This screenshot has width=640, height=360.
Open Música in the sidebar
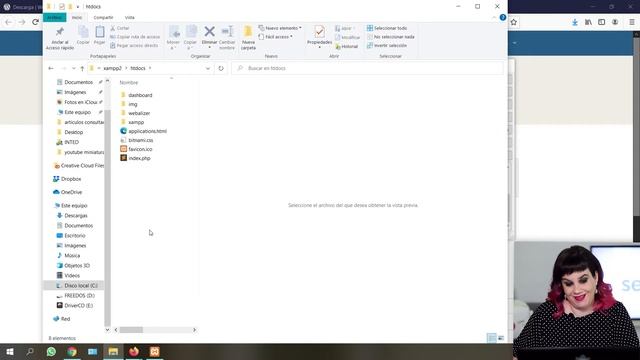[68, 256]
